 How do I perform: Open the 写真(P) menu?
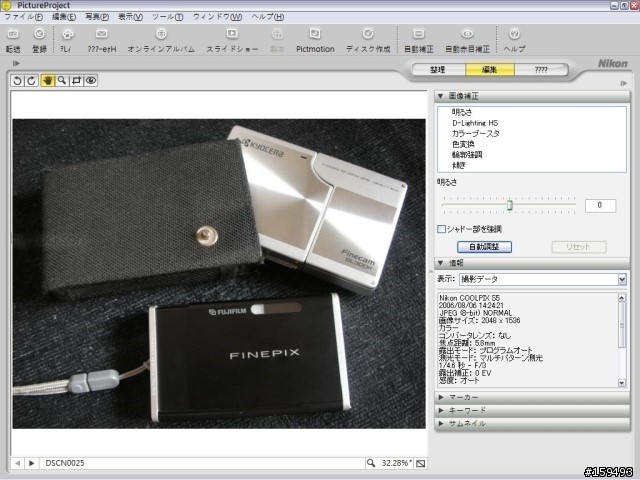(97, 17)
